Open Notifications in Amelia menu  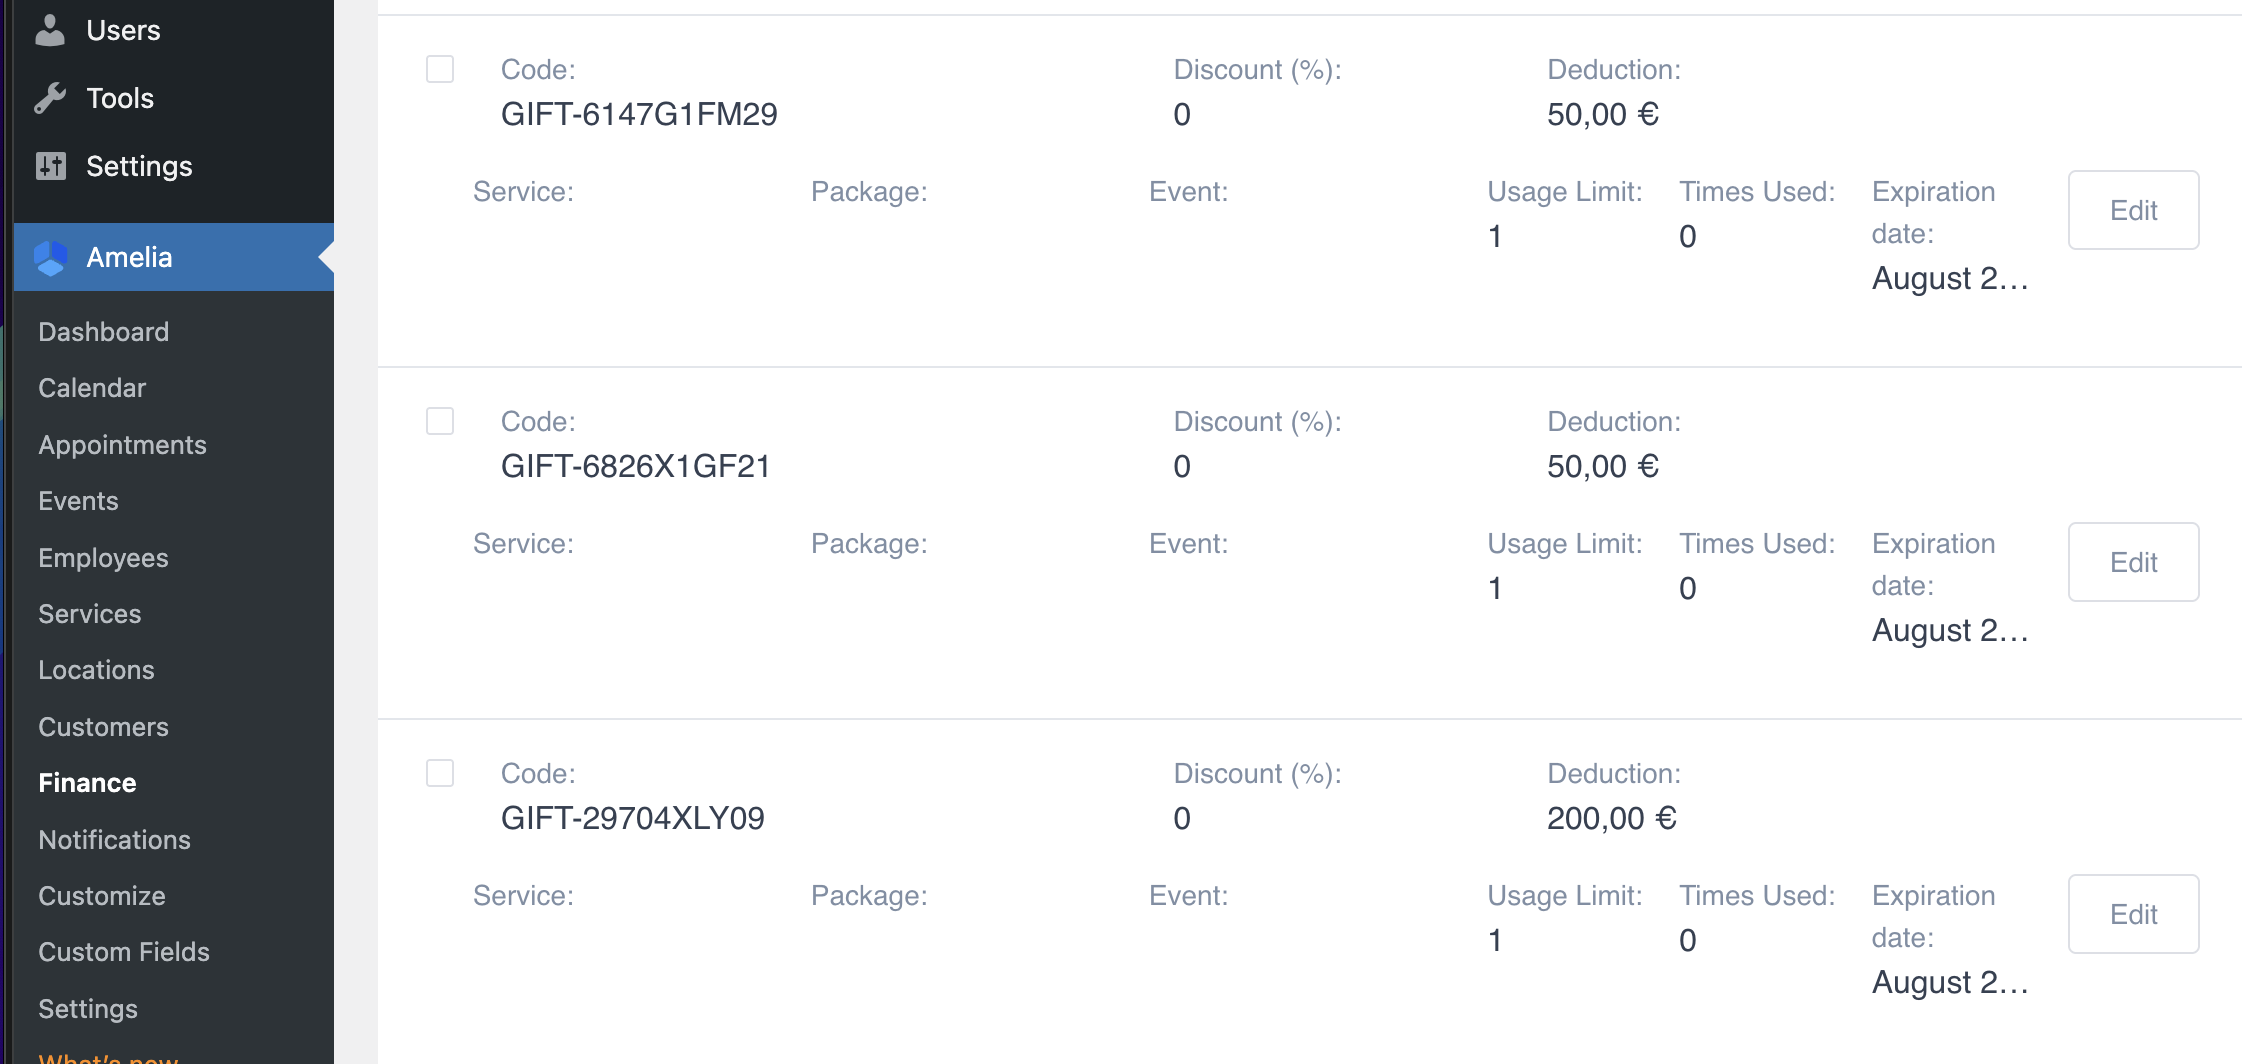tap(114, 840)
